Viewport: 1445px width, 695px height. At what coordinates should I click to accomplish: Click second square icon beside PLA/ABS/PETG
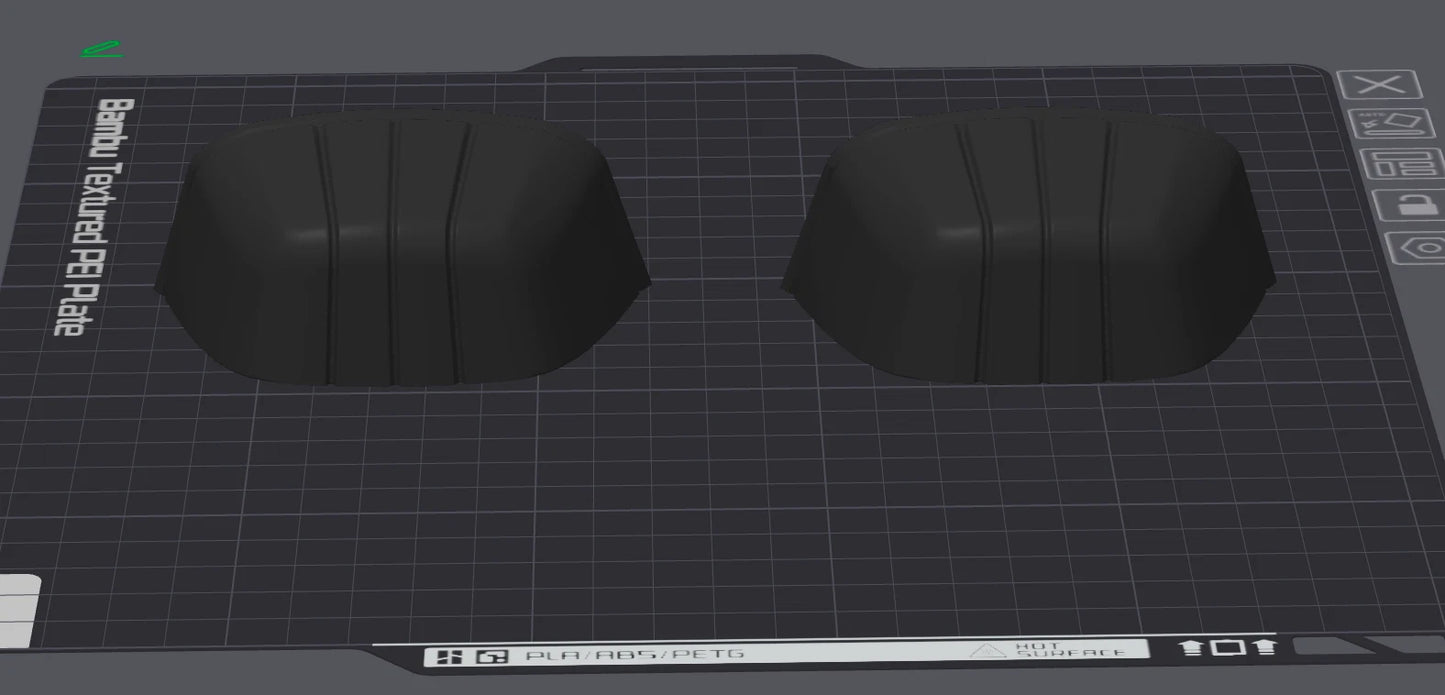[492, 657]
